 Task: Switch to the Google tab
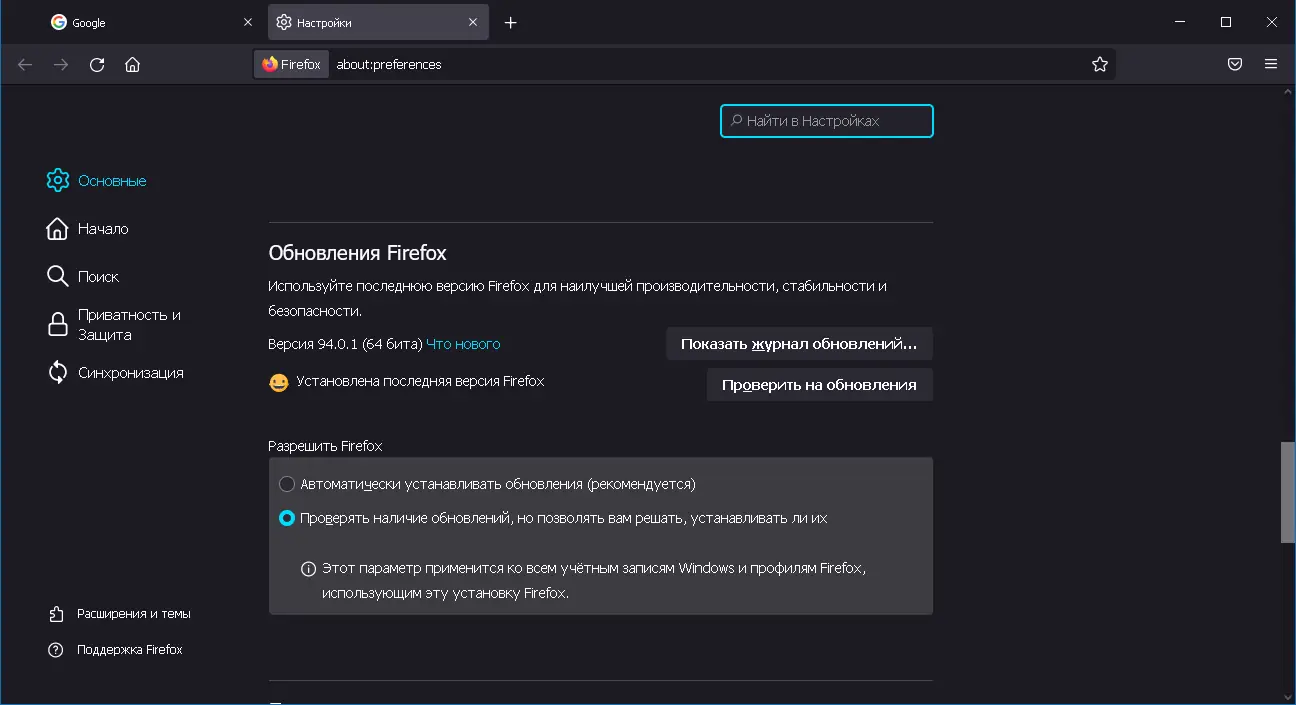coord(140,22)
